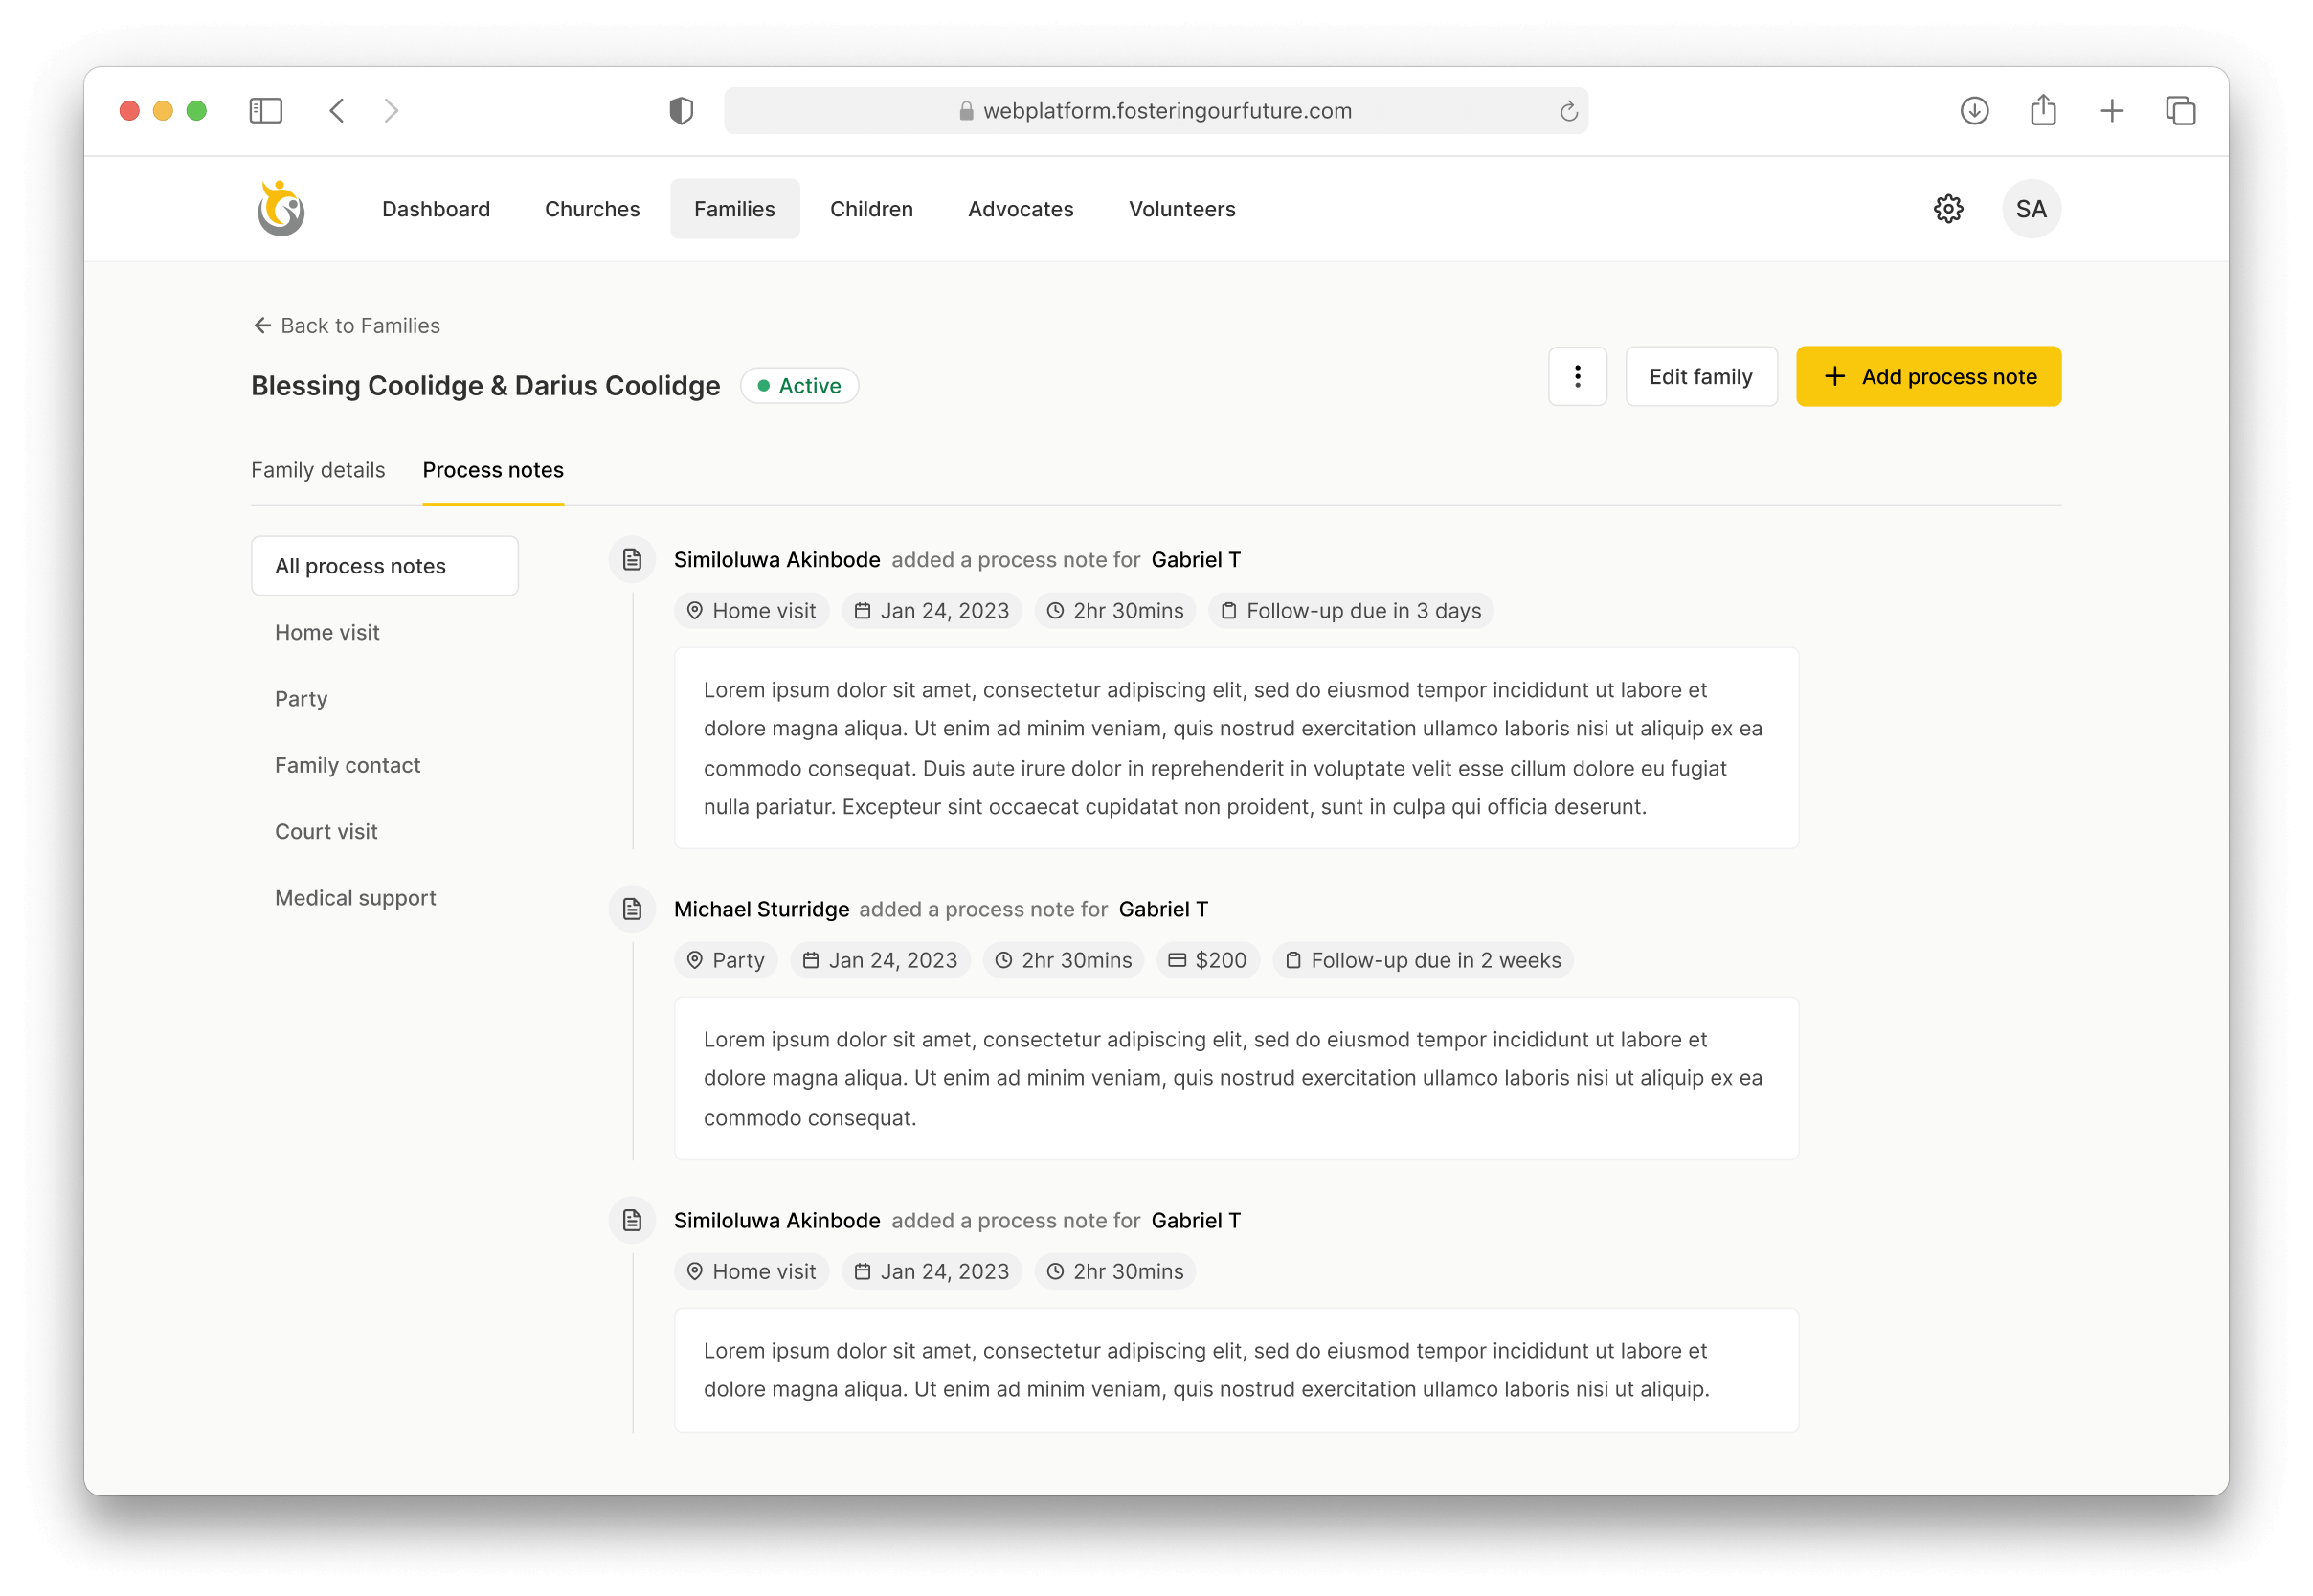Click the browser share icon
Screen dimensions: 2313x1596
[x=2043, y=110]
